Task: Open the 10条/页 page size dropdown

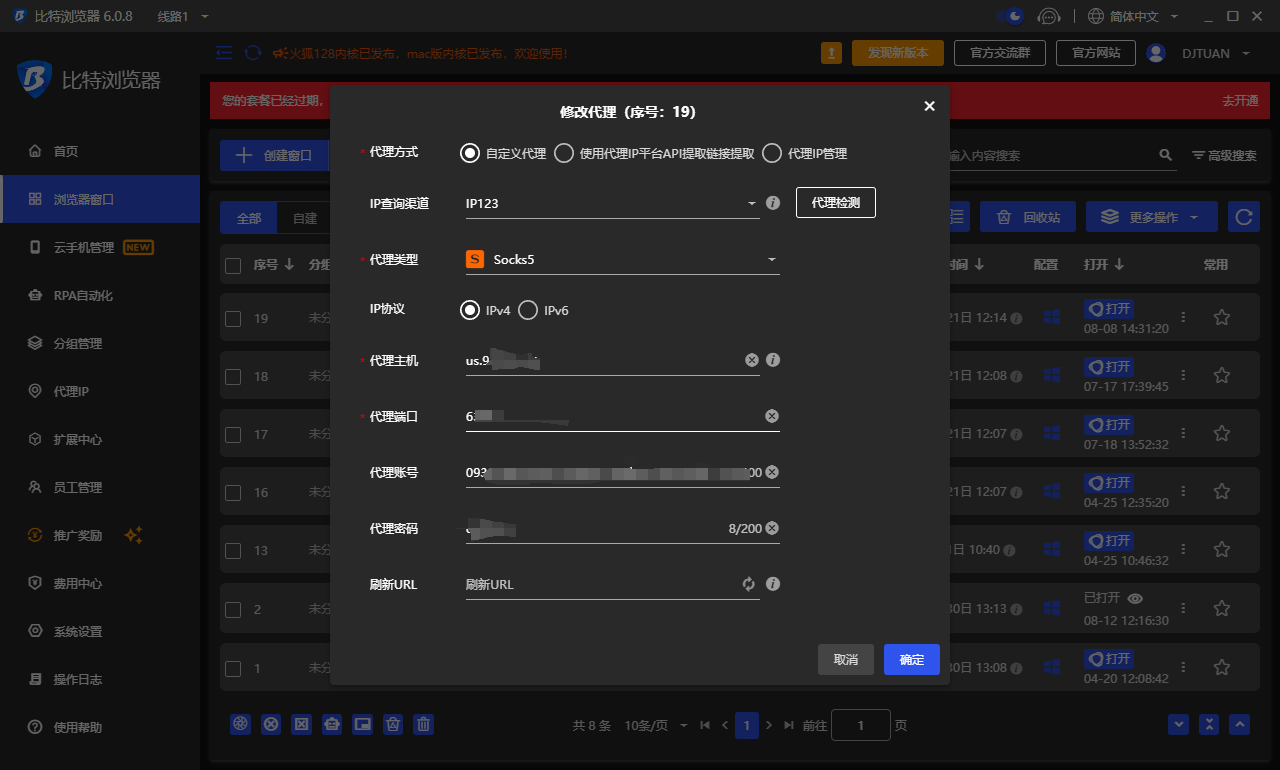Action: click(656, 725)
